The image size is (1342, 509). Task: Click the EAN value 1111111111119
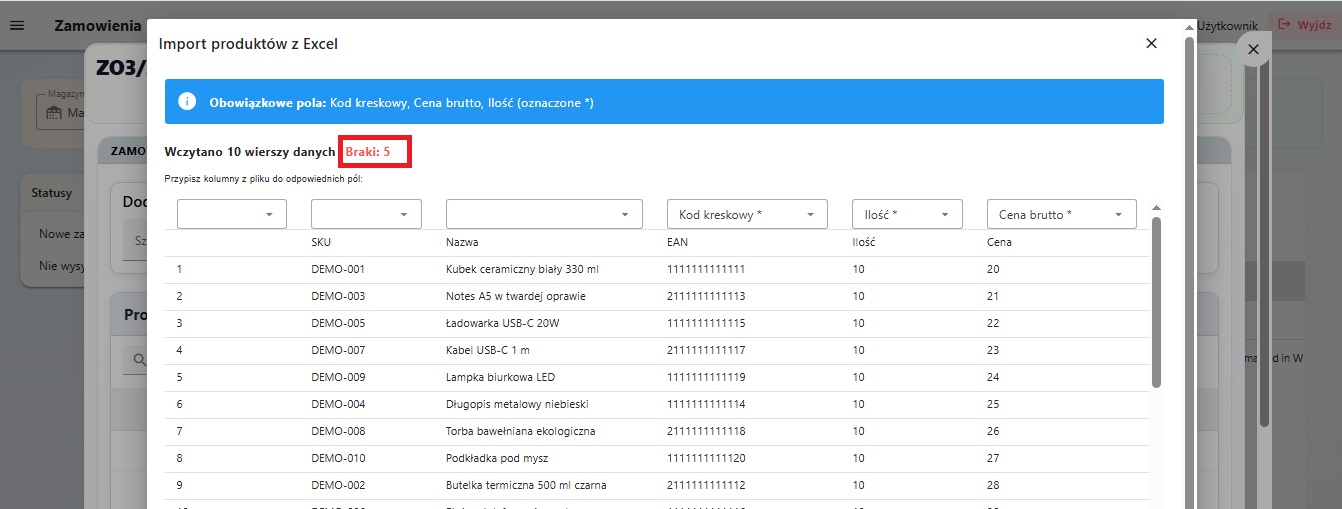point(706,377)
